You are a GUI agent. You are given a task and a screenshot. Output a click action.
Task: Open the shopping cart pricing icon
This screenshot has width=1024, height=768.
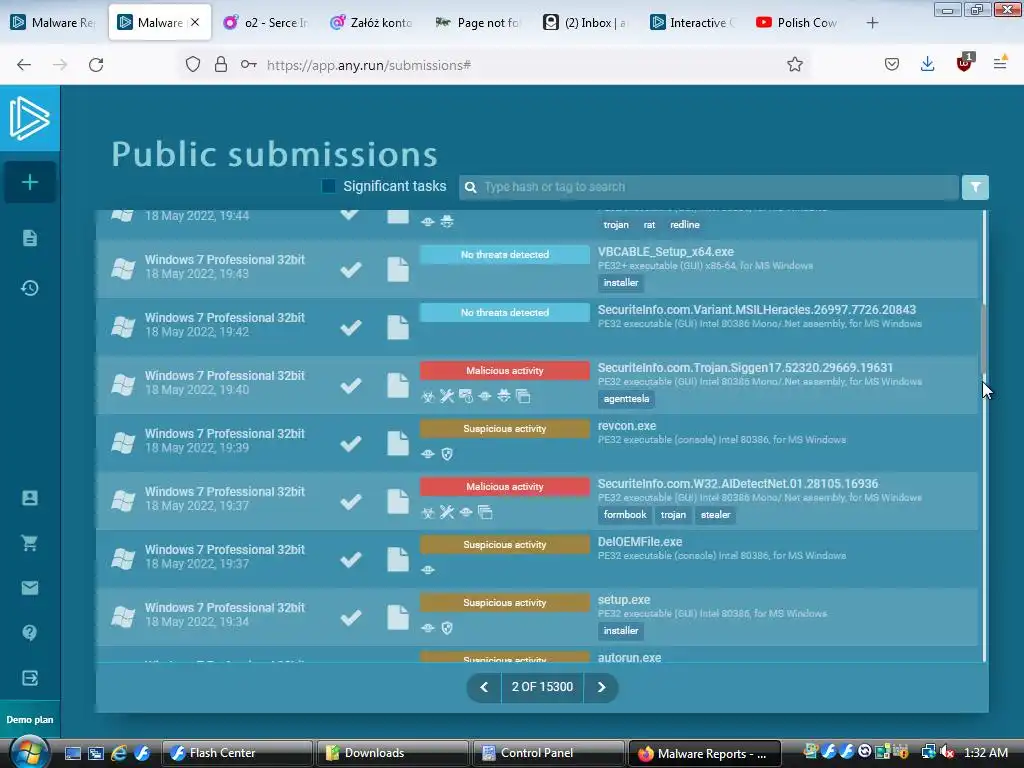tap(30, 543)
